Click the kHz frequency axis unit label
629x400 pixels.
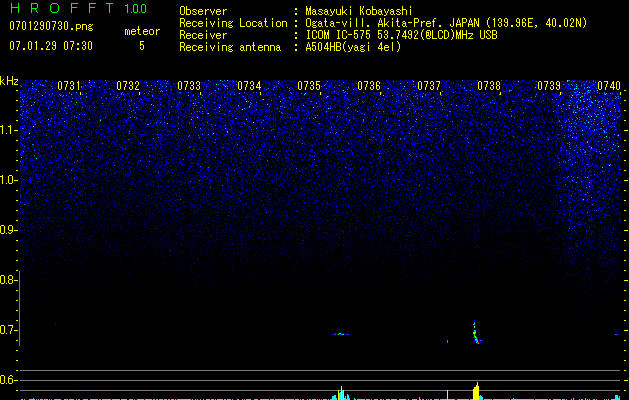9,81
